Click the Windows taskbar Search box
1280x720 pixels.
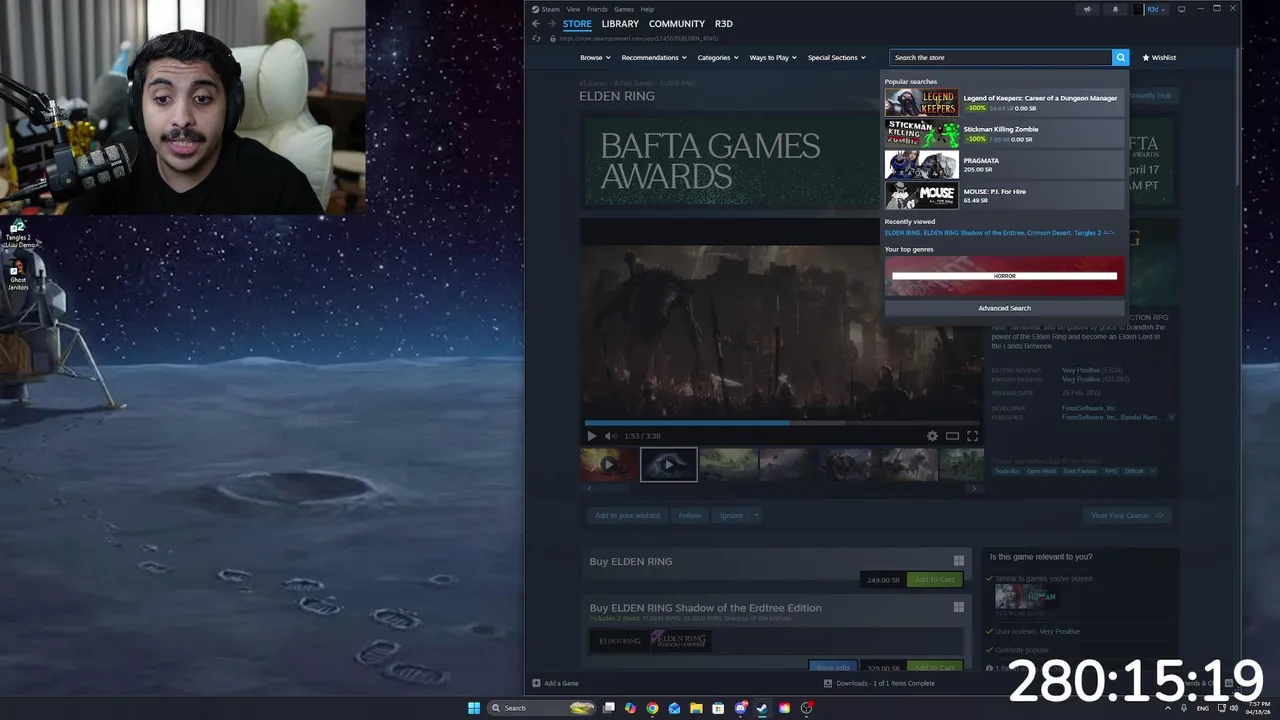[x=541, y=708]
